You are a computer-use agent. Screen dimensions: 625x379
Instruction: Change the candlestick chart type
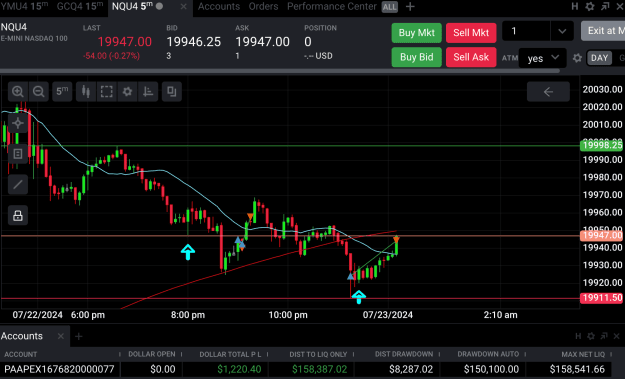(86, 92)
